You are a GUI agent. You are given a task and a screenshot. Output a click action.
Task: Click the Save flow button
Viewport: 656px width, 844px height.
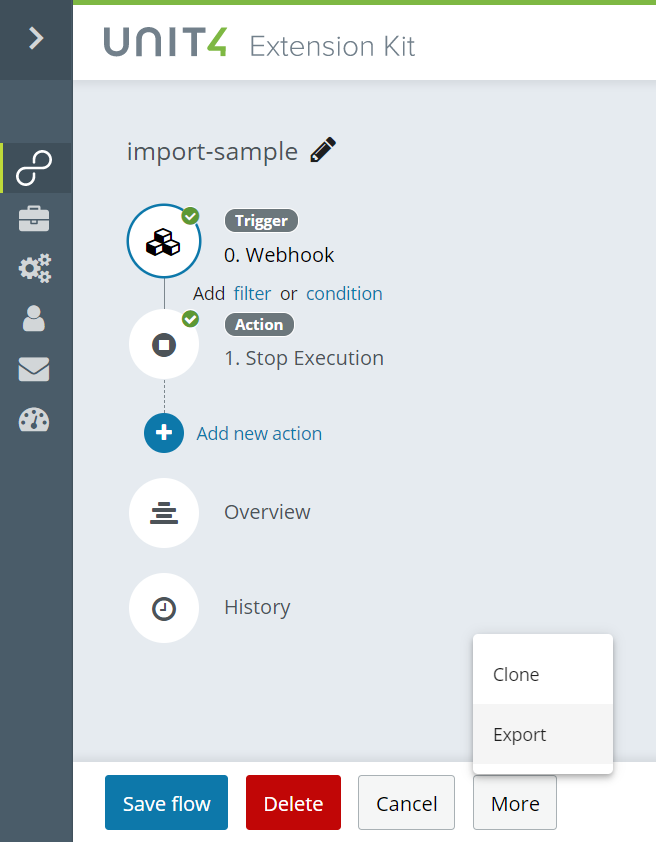pyautogui.click(x=166, y=803)
